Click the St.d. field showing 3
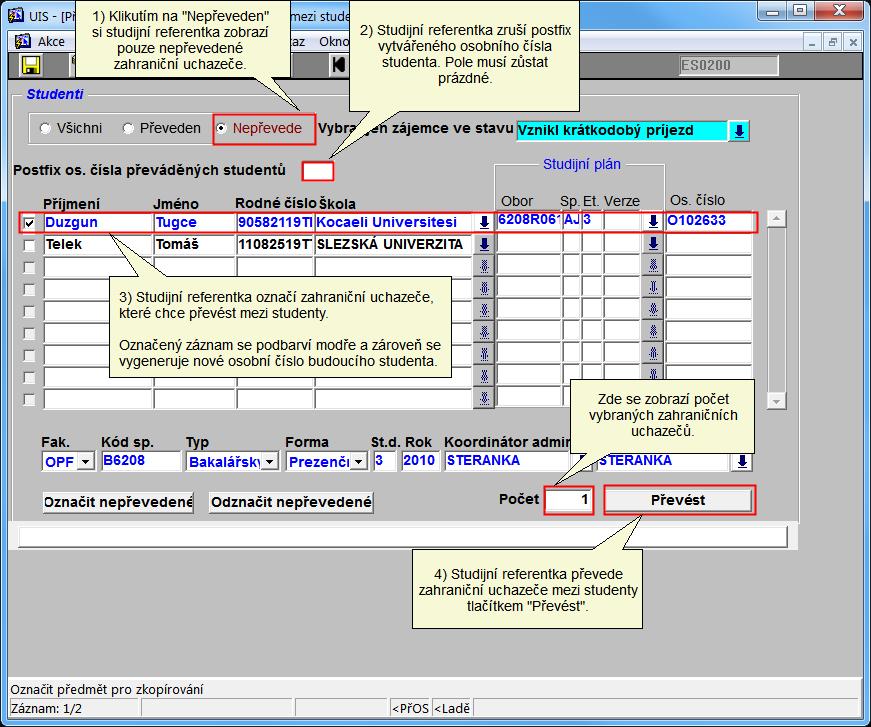 click(384, 461)
